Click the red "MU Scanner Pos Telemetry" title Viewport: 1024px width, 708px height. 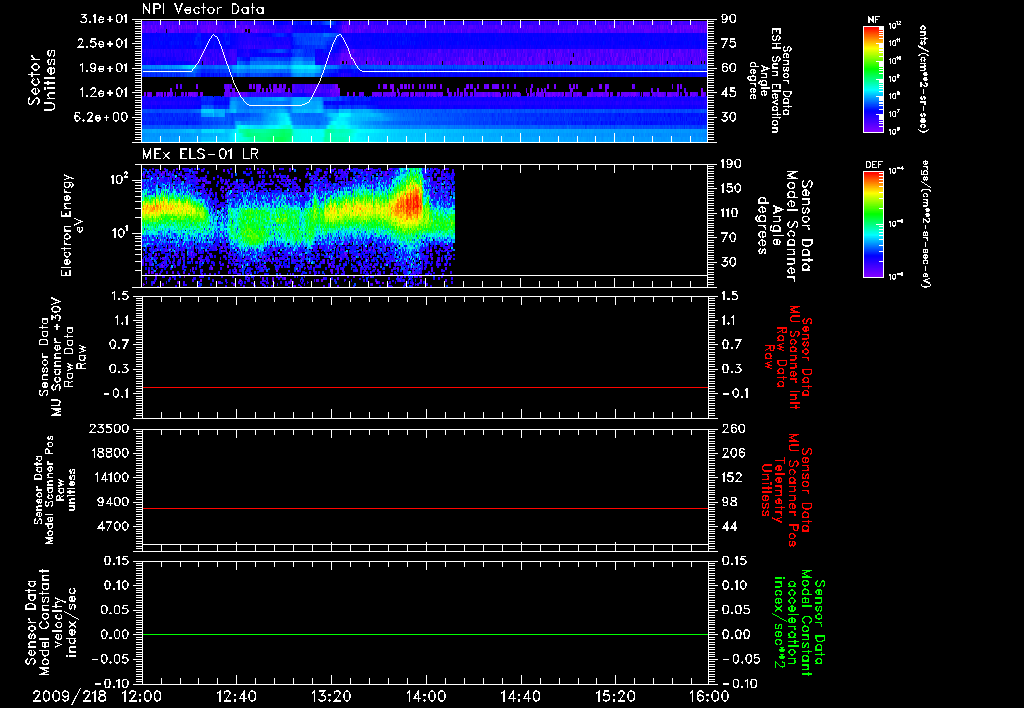tap(786, 490)
